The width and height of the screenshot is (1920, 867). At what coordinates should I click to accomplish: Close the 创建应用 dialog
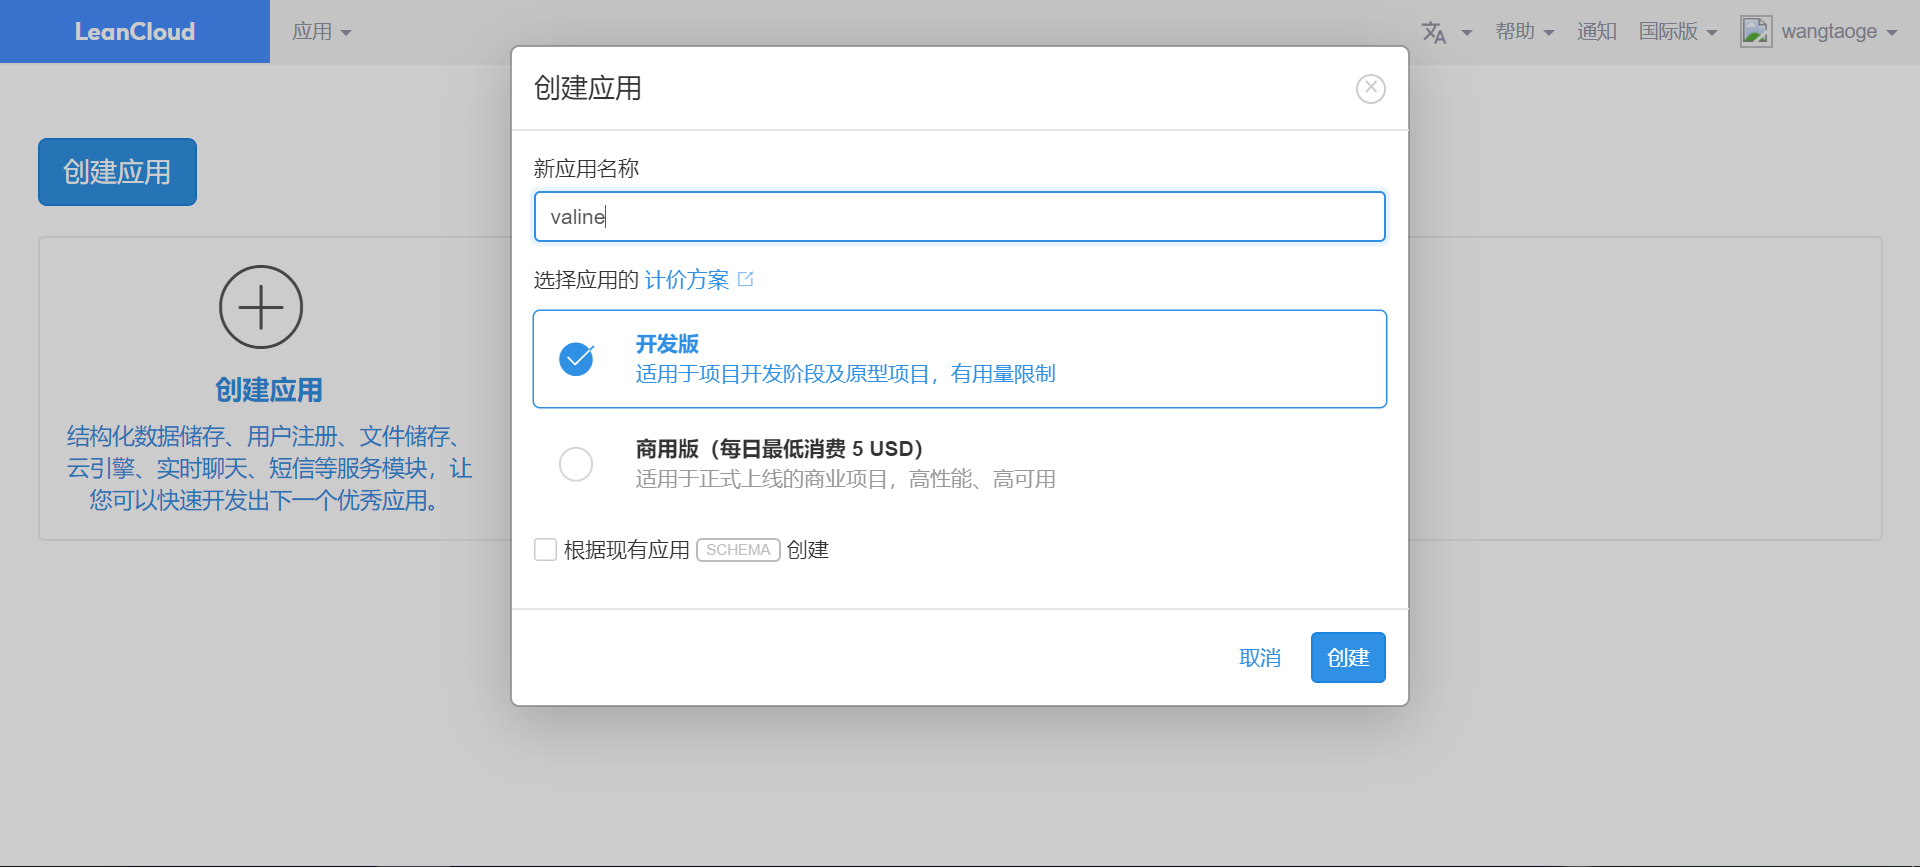point(1370,88)
